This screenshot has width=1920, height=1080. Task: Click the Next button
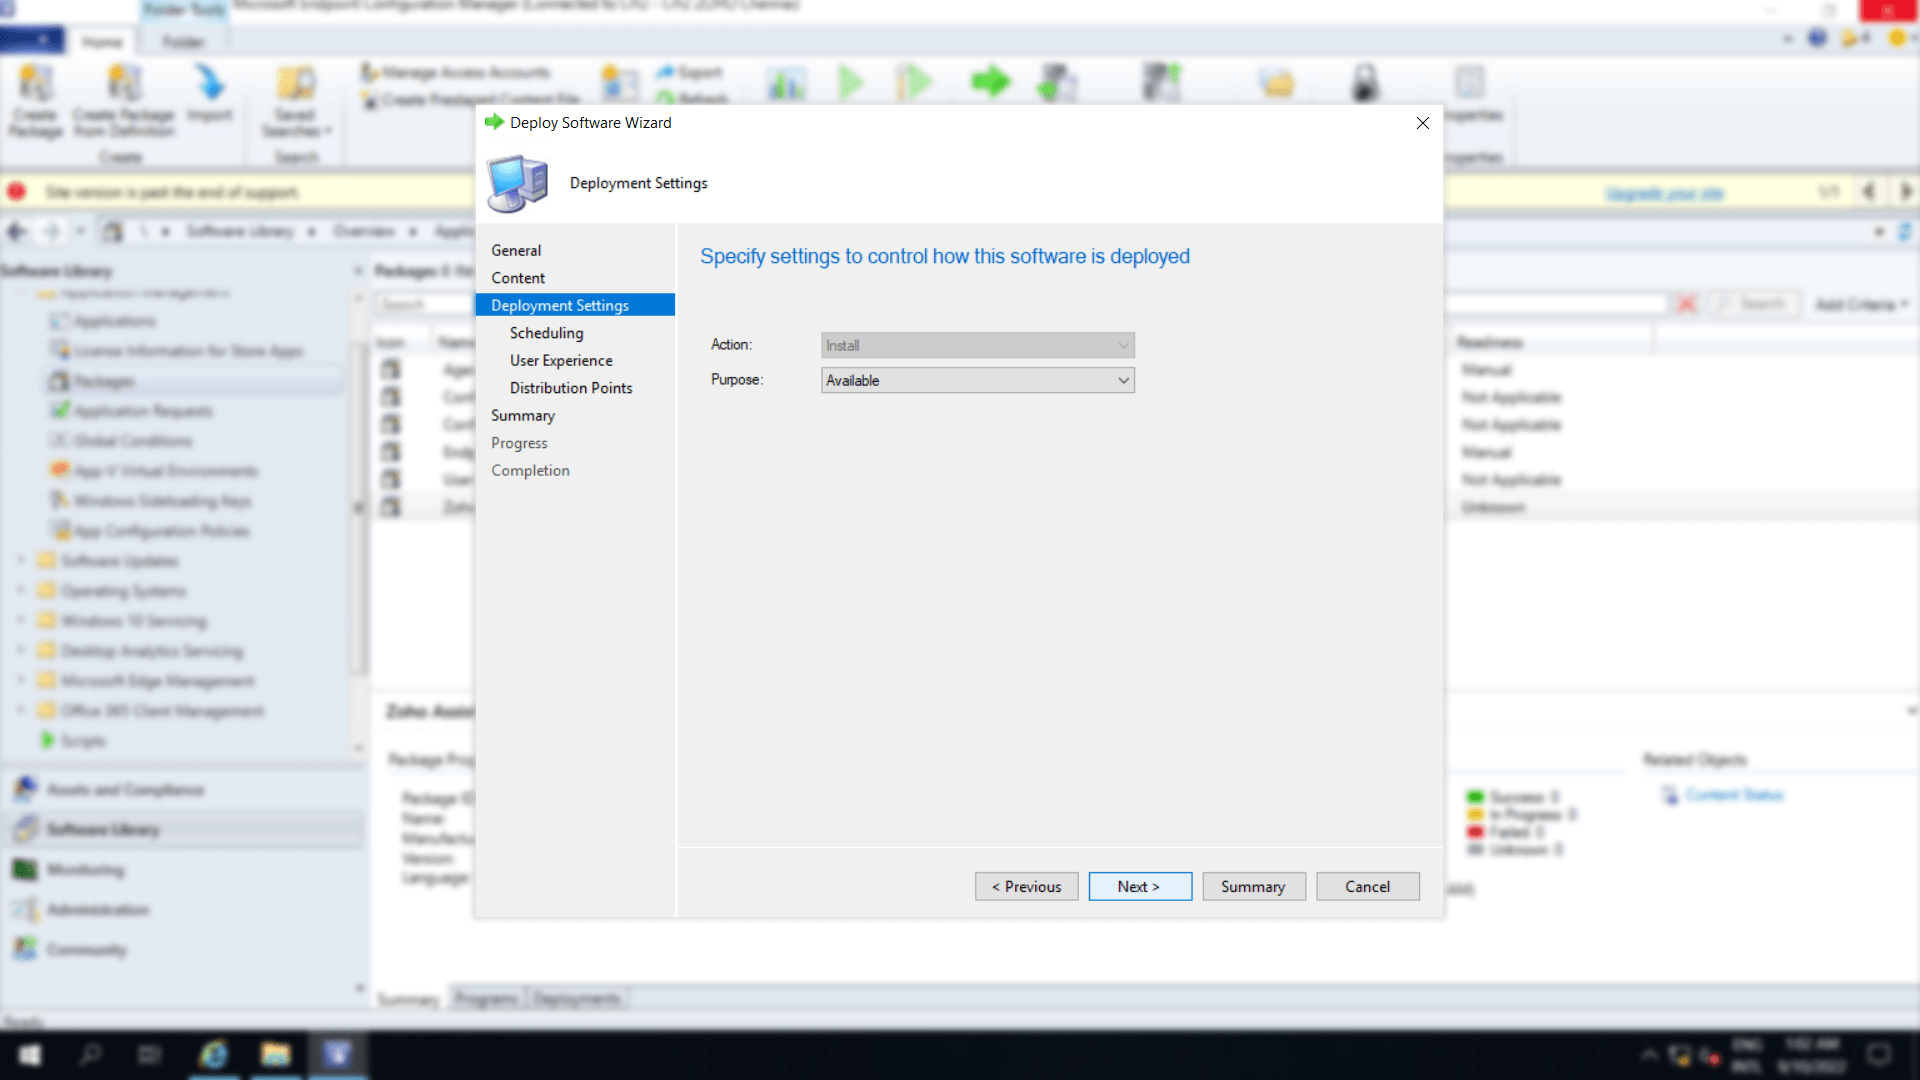(1139, 886)
